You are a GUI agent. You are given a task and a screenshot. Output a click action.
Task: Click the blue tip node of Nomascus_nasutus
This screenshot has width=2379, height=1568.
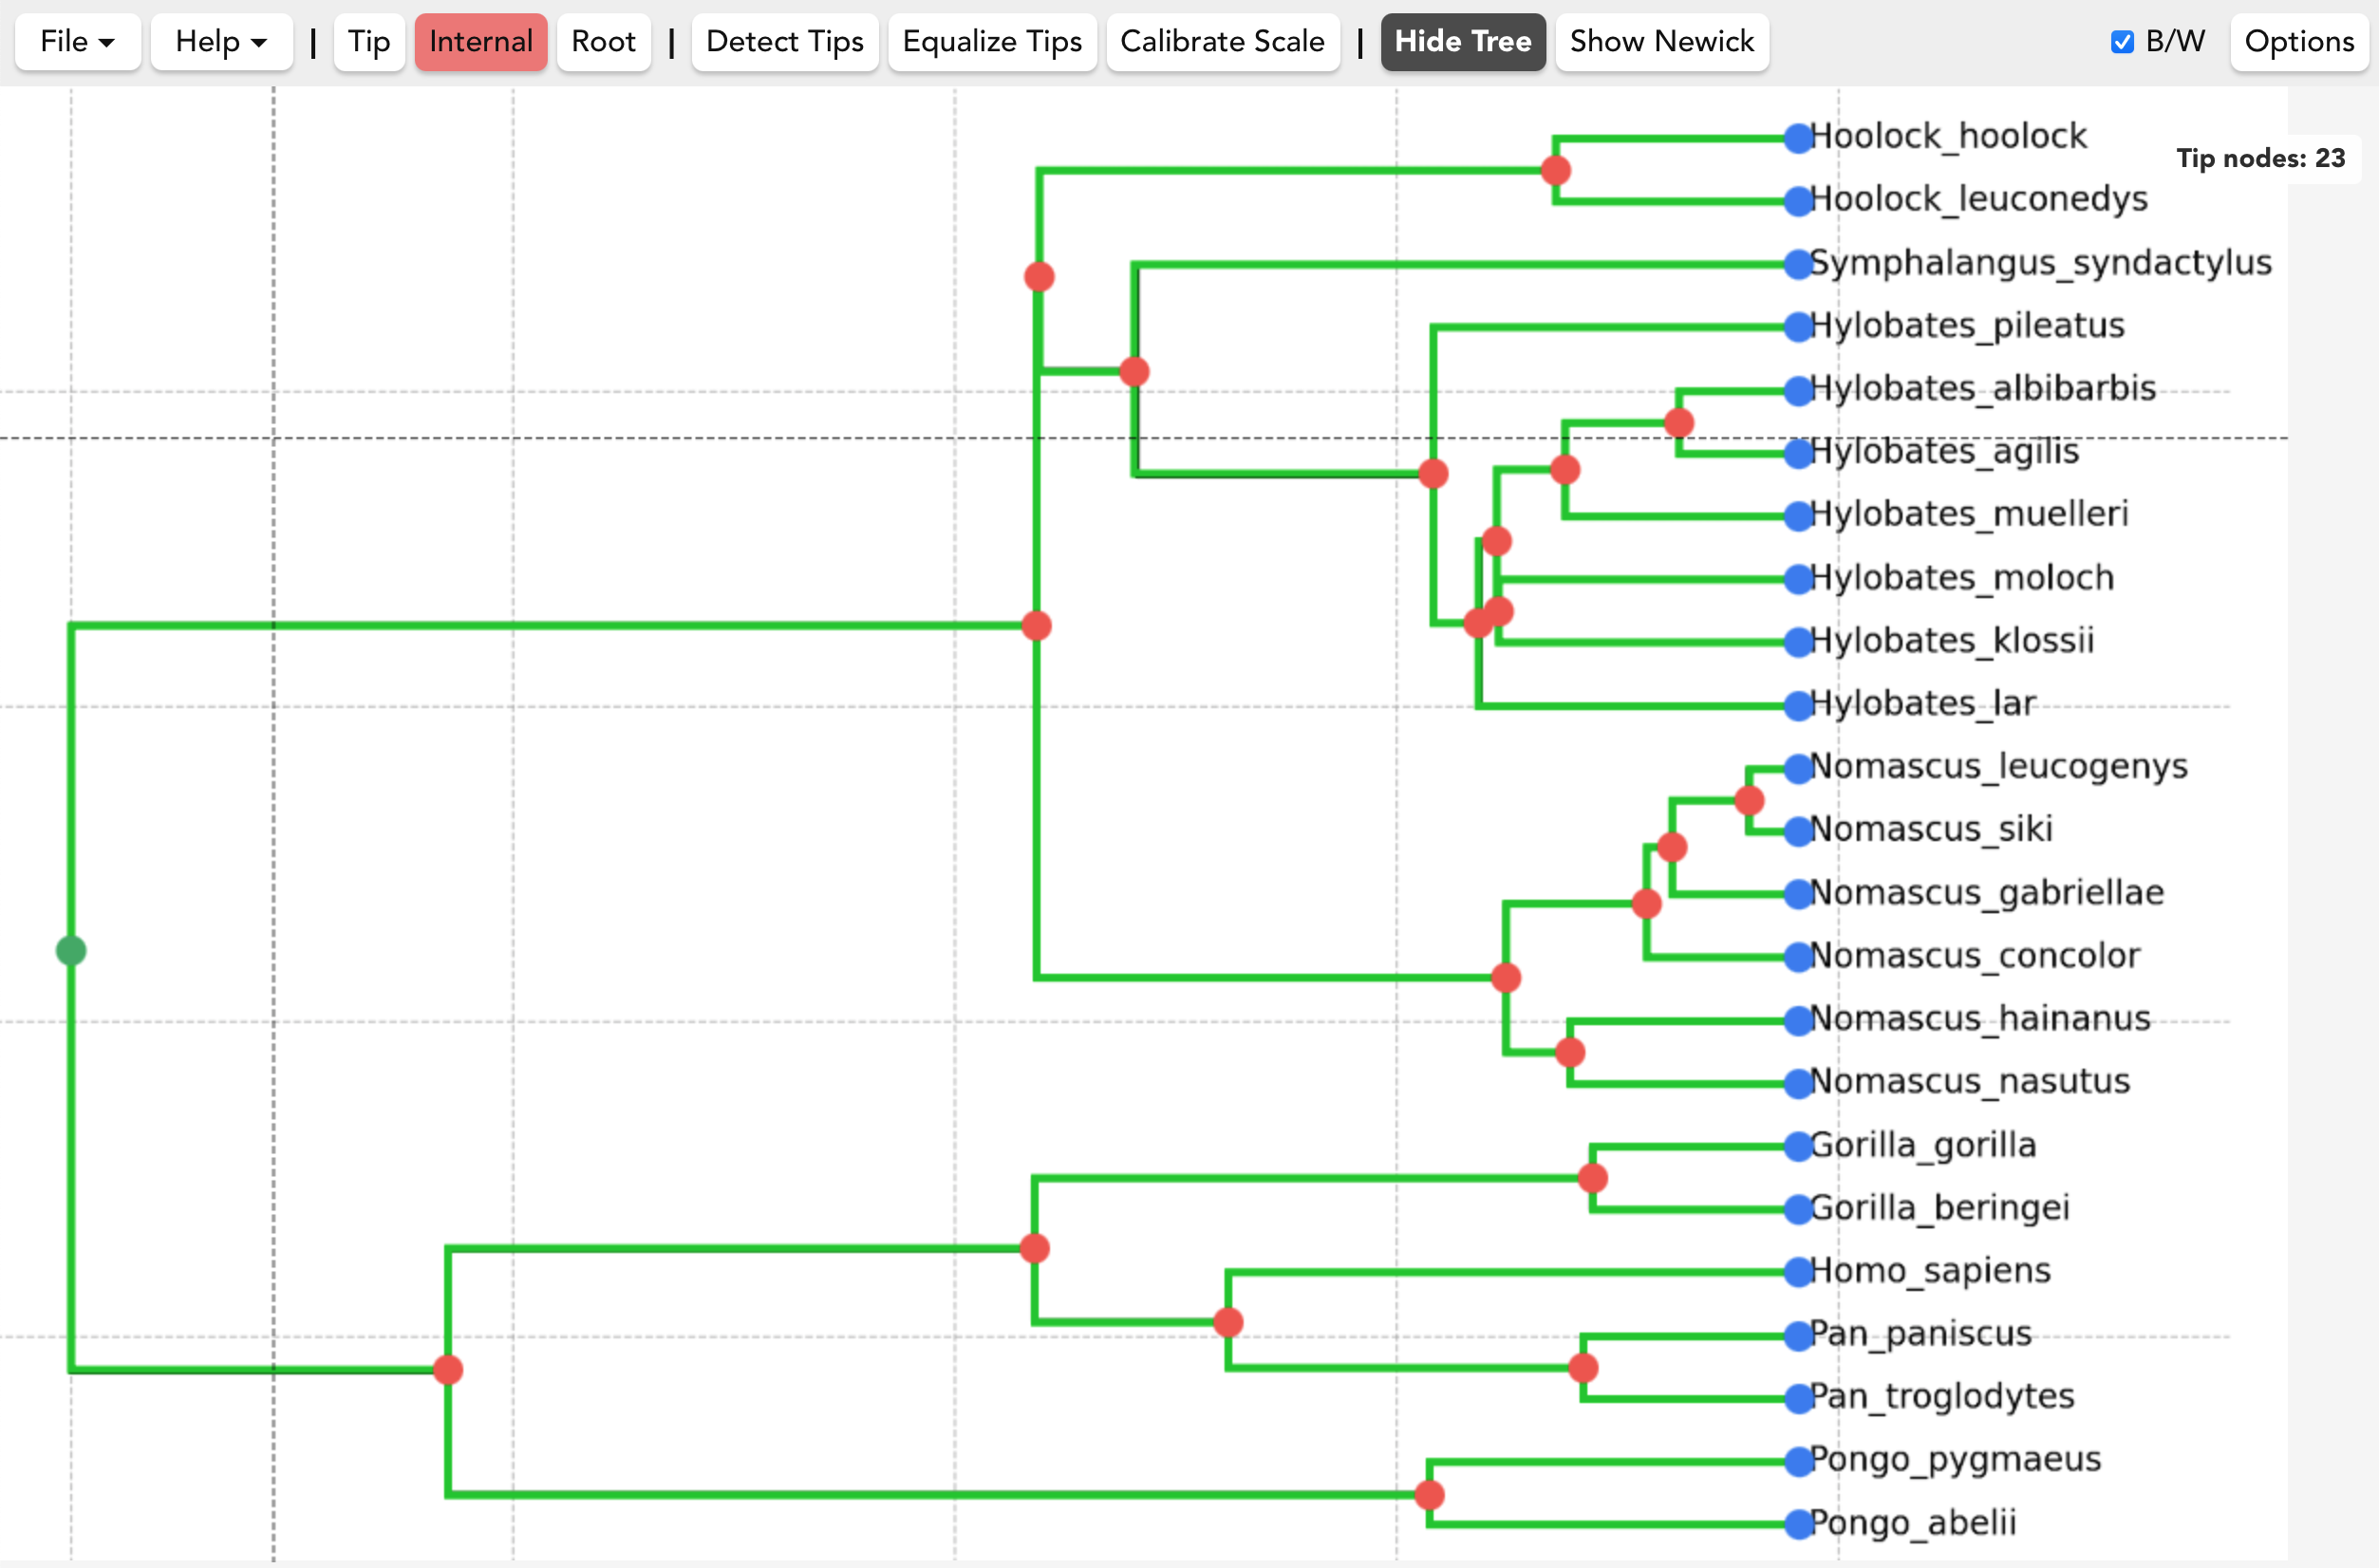pyautogui.click(x=1799, y=1083)
